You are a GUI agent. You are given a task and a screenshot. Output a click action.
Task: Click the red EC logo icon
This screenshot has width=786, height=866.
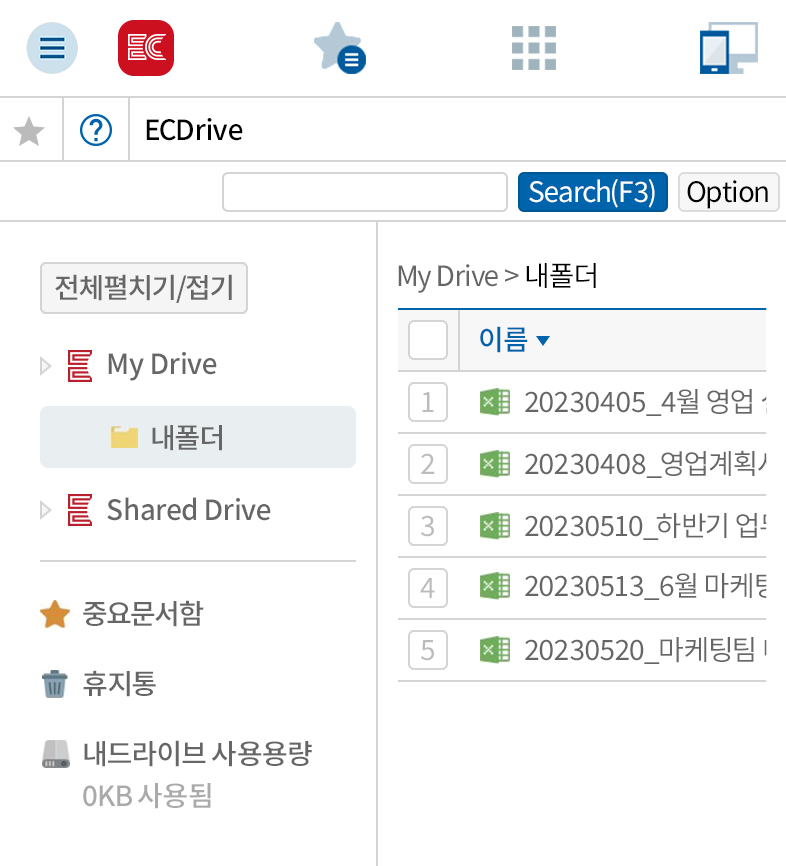tap(146, 48)
